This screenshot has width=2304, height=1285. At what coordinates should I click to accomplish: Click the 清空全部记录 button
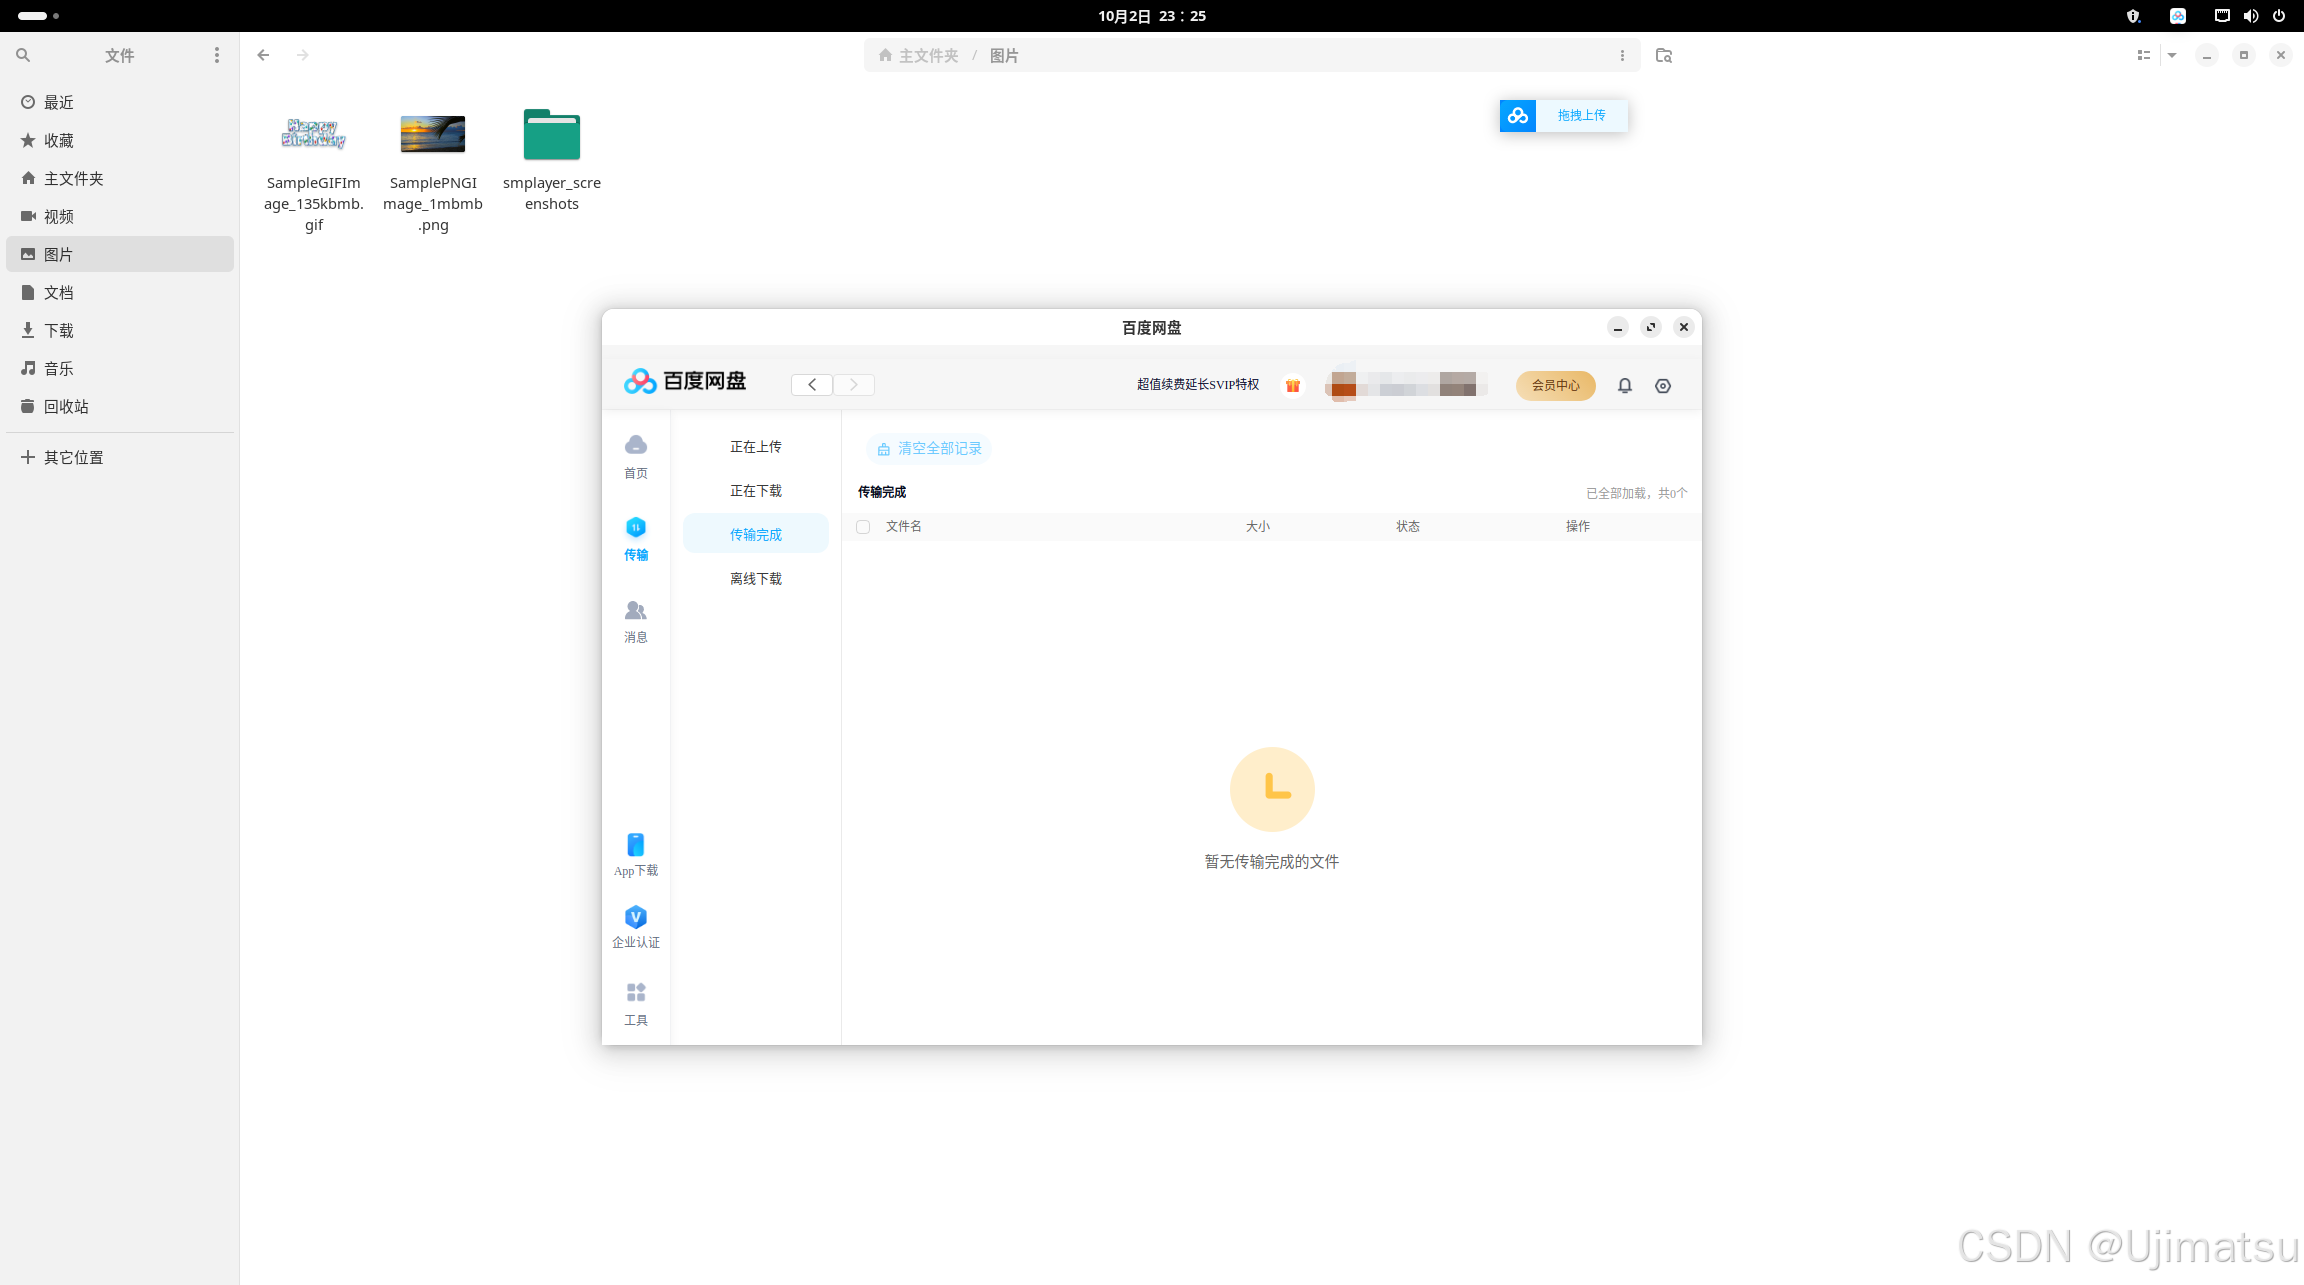tap(929, 449)
